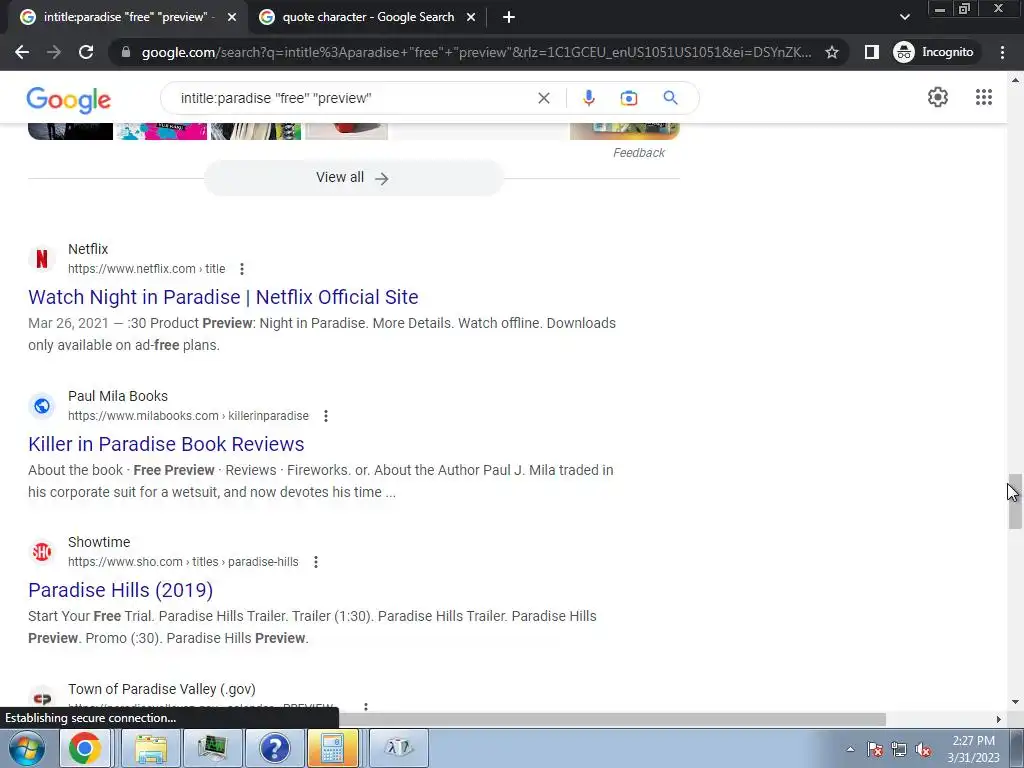The width and height of the screenshot is (1024, 768).
Task: Click the scroll down arrow of the page
Action: coord(1015,702)
